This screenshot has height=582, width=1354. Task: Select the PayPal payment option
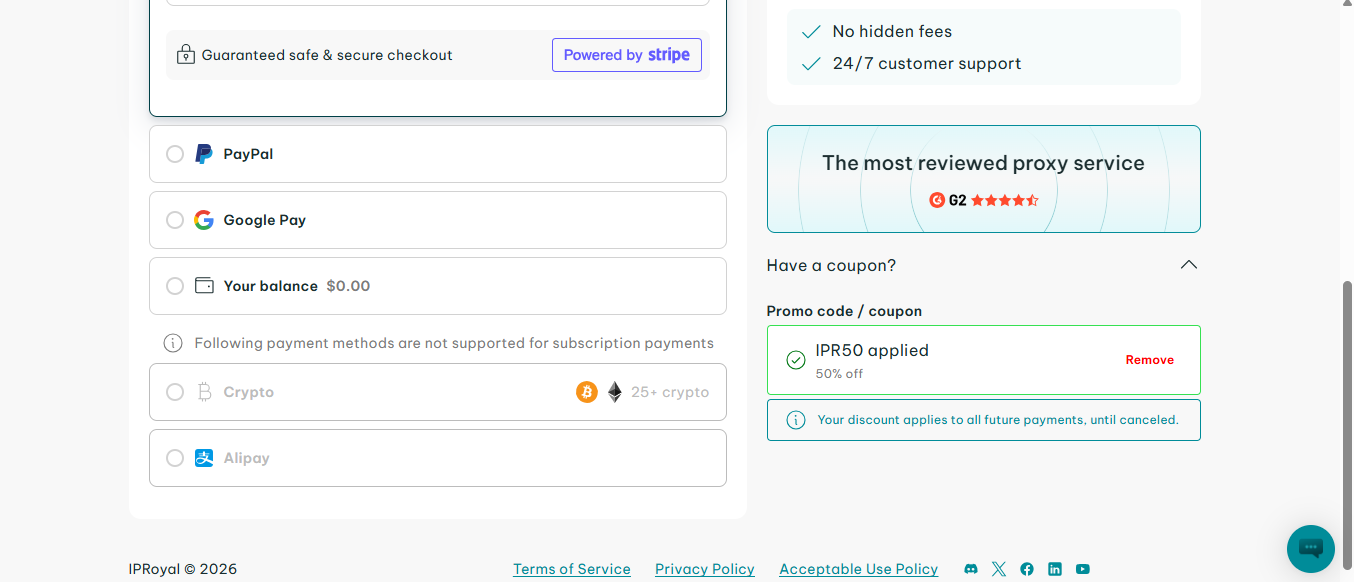[x=175, y=154]
